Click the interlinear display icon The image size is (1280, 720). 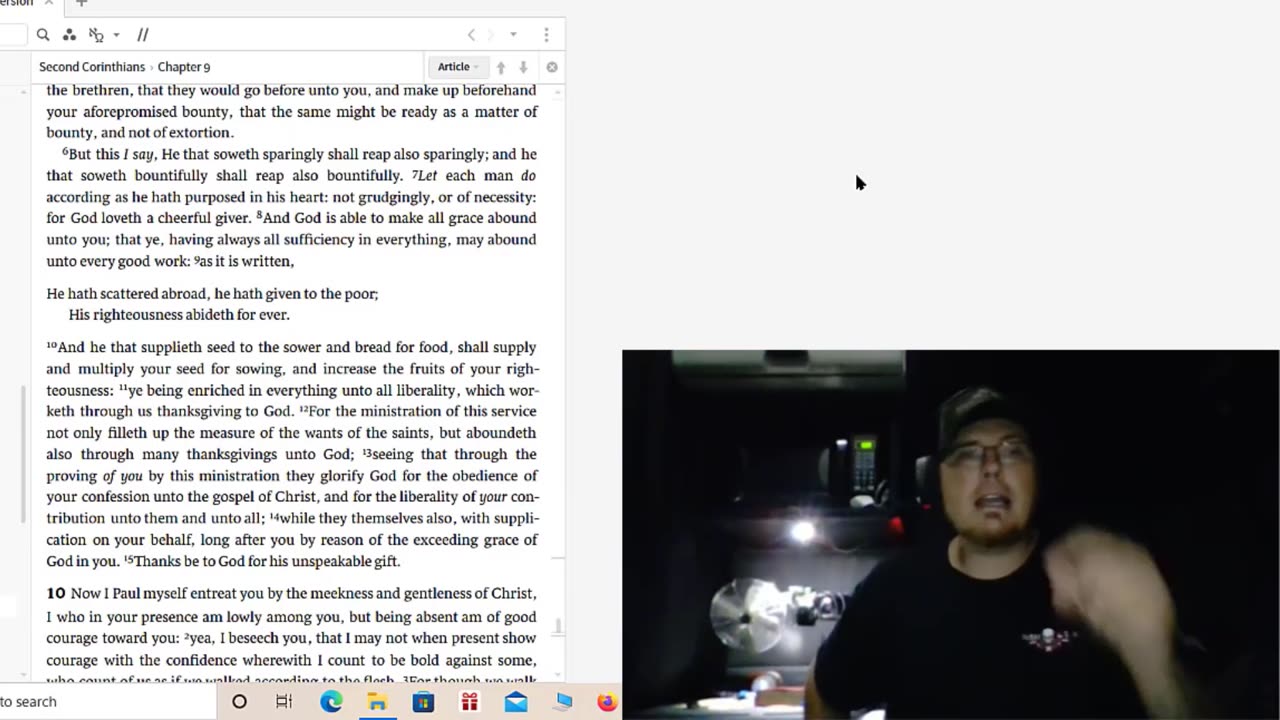tap(96, 35)
